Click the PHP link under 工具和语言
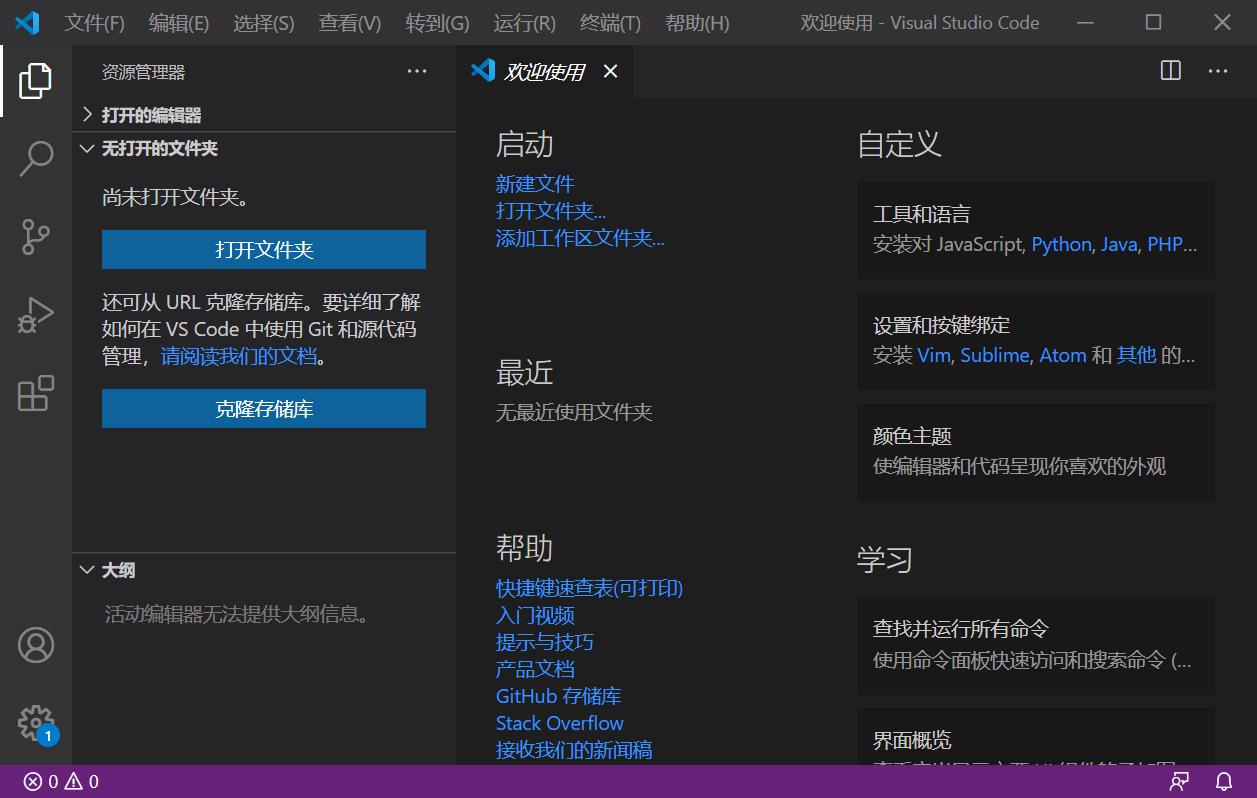This screenshot has width=1257, height=798. [x=1166, y=244]
